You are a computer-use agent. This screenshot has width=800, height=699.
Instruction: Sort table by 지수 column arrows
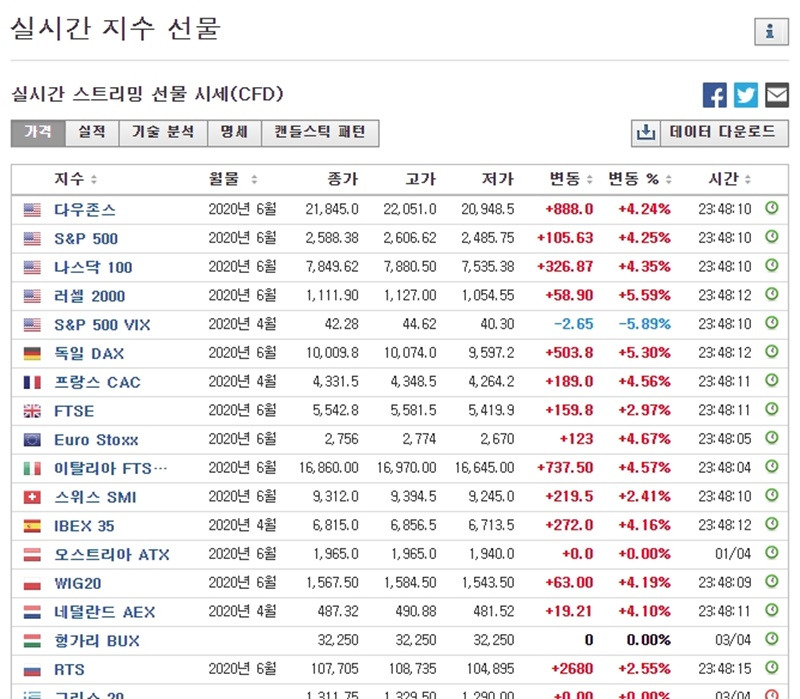coord(94,179)
